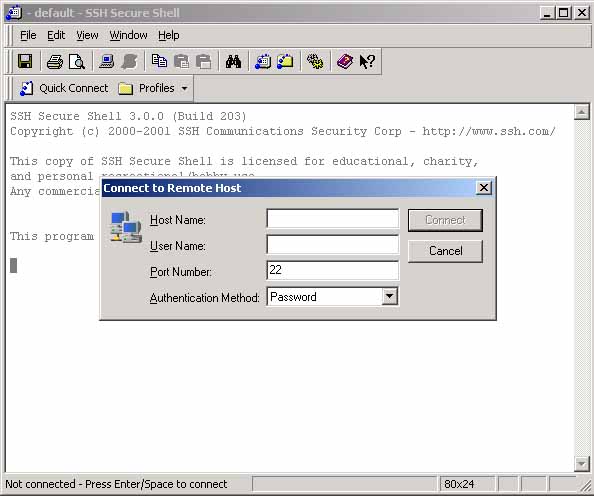Open Print Preview from the toolbar
This screenshot has width=594, height=496.
pos(77,61)
